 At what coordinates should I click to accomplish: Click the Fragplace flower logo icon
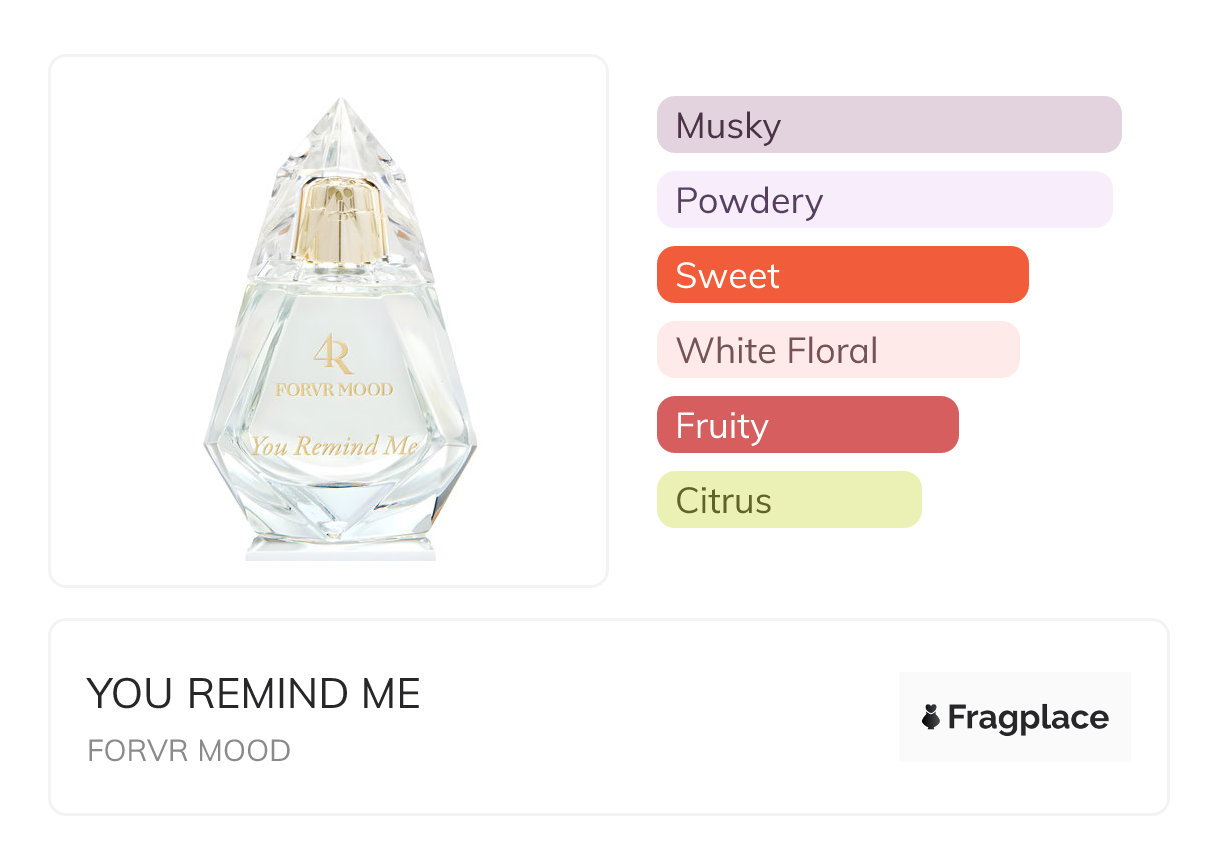coord(931,718)
